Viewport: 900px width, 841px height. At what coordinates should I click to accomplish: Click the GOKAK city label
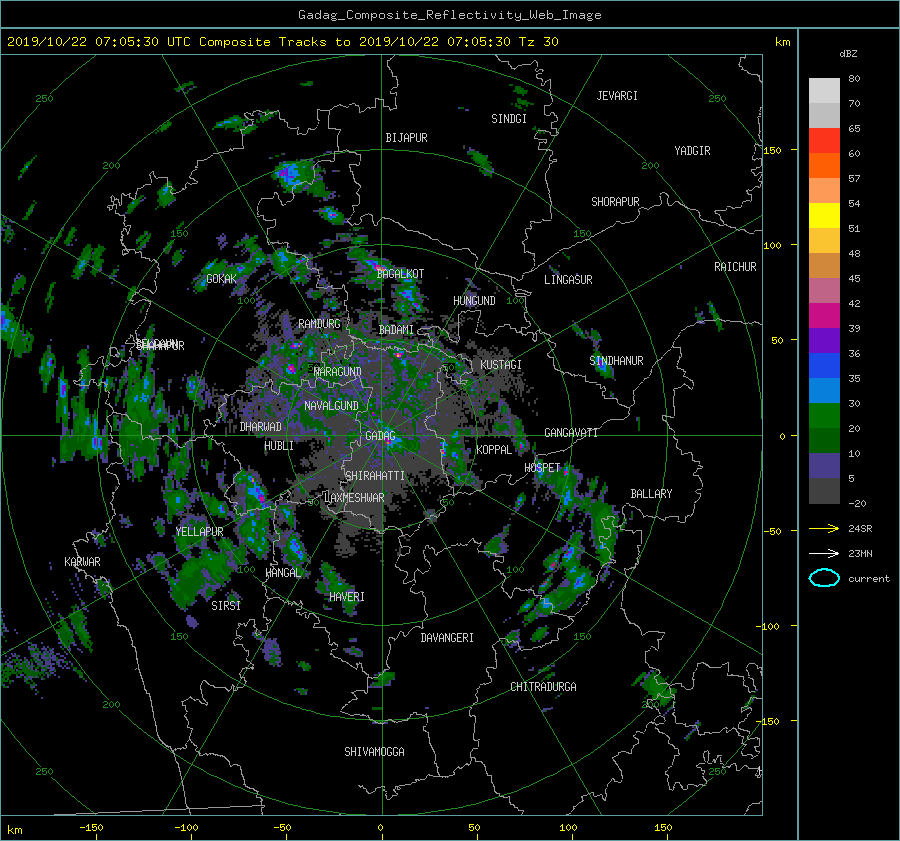click(x=221, y=279)
